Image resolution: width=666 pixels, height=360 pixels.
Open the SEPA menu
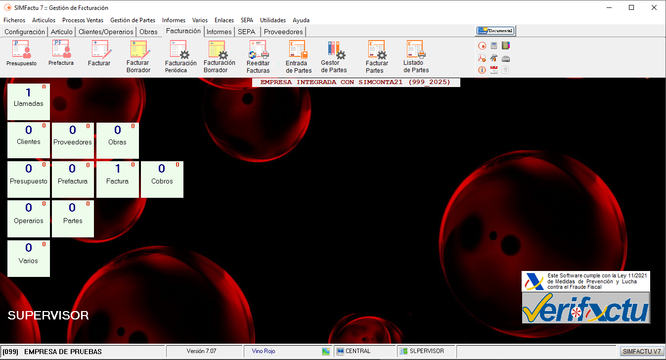[247, 20]
